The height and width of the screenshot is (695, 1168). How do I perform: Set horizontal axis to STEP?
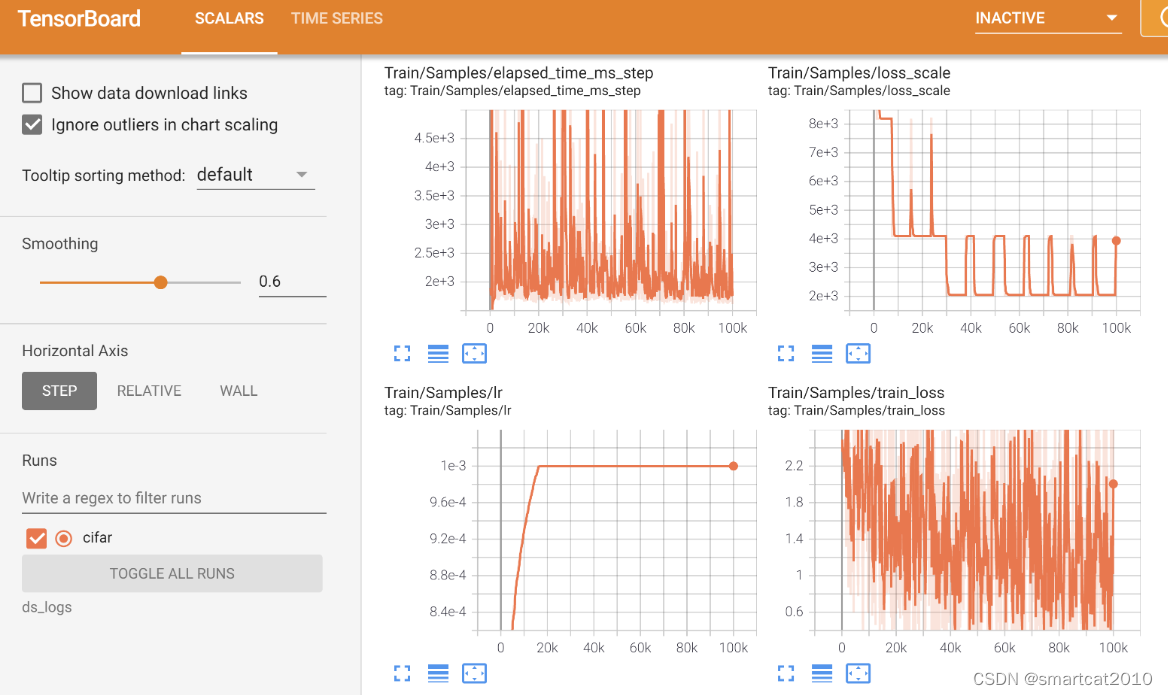point(60,391)
